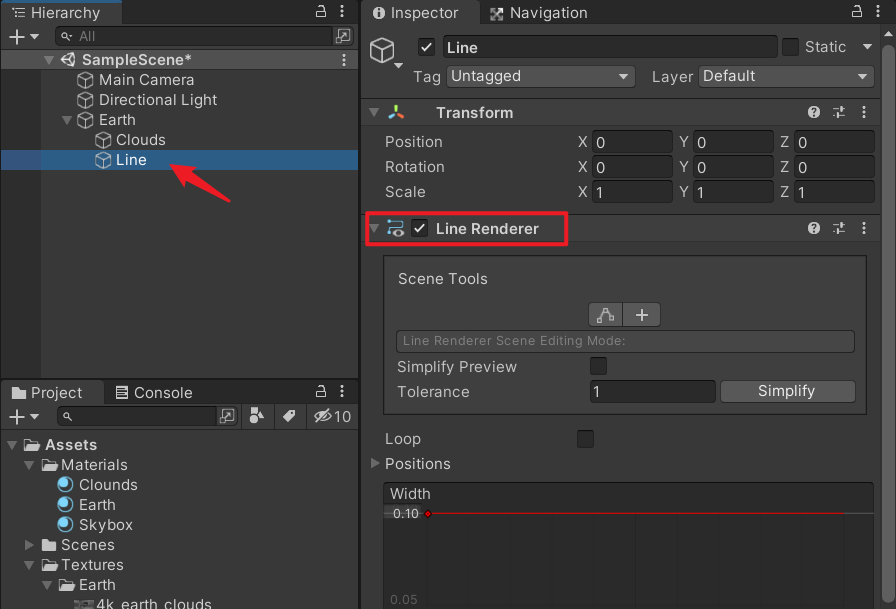Open the SampleScene three-dot options menu
Image resolution: width=896 pixels, height=609 pixels.
343,59
